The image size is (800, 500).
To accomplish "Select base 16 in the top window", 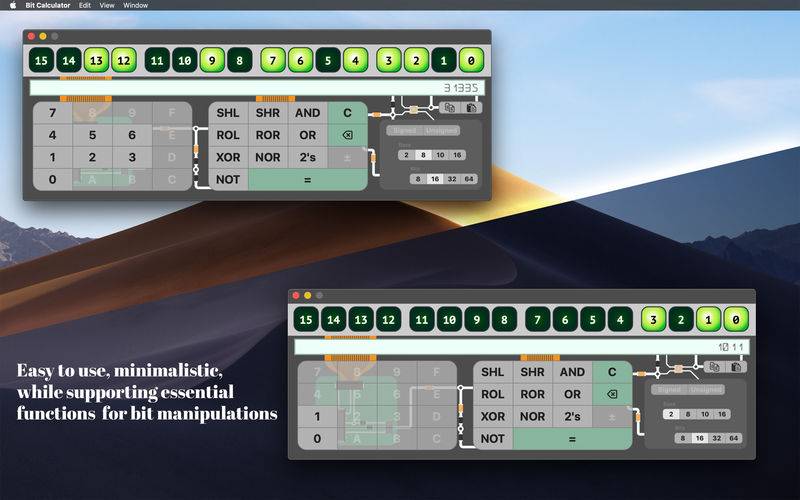I will (457, 155).
